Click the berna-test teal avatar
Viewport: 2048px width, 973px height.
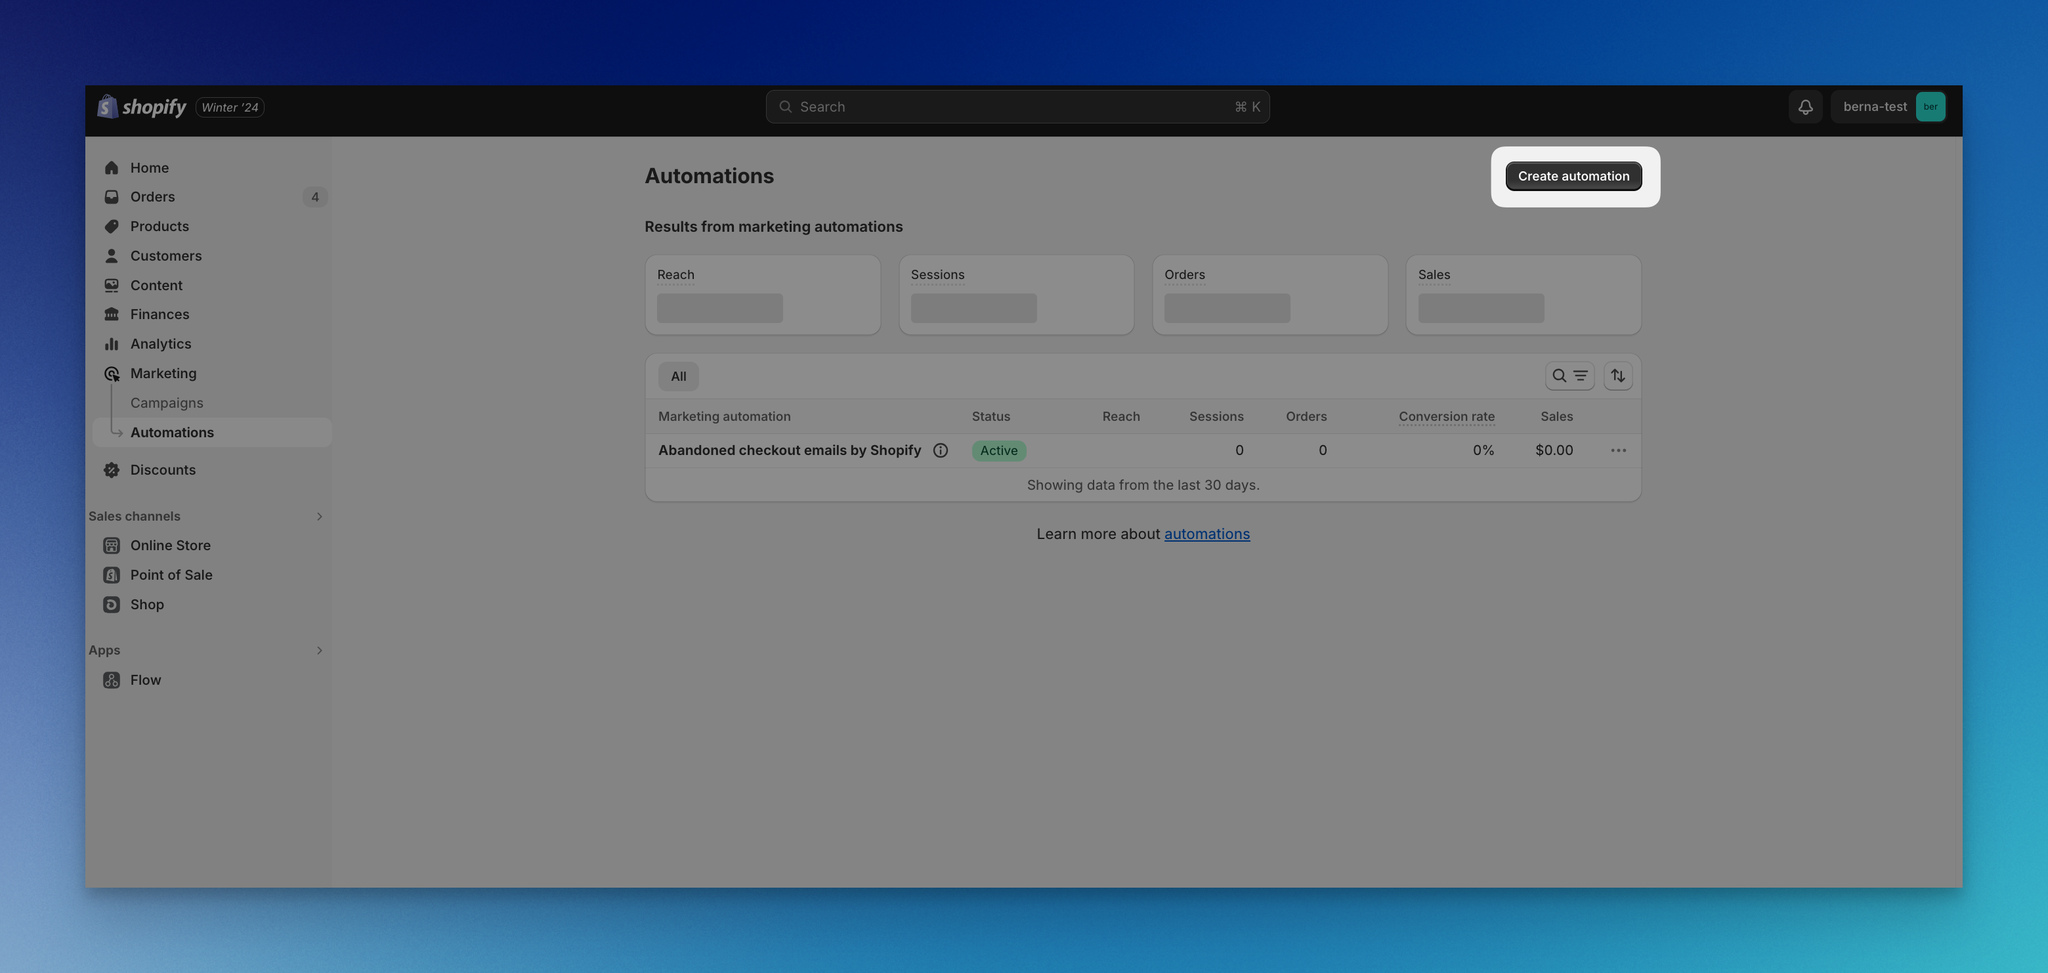click(1930, 107)
